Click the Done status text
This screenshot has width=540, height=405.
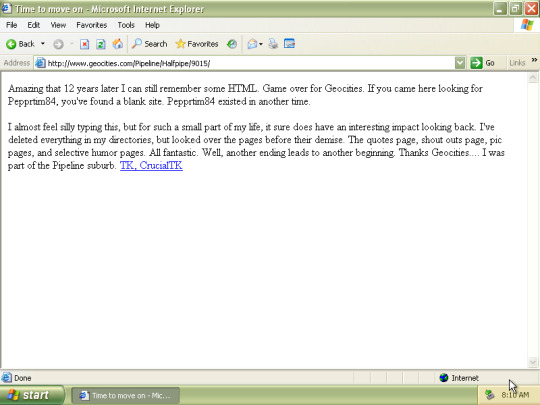click(23, 378)
